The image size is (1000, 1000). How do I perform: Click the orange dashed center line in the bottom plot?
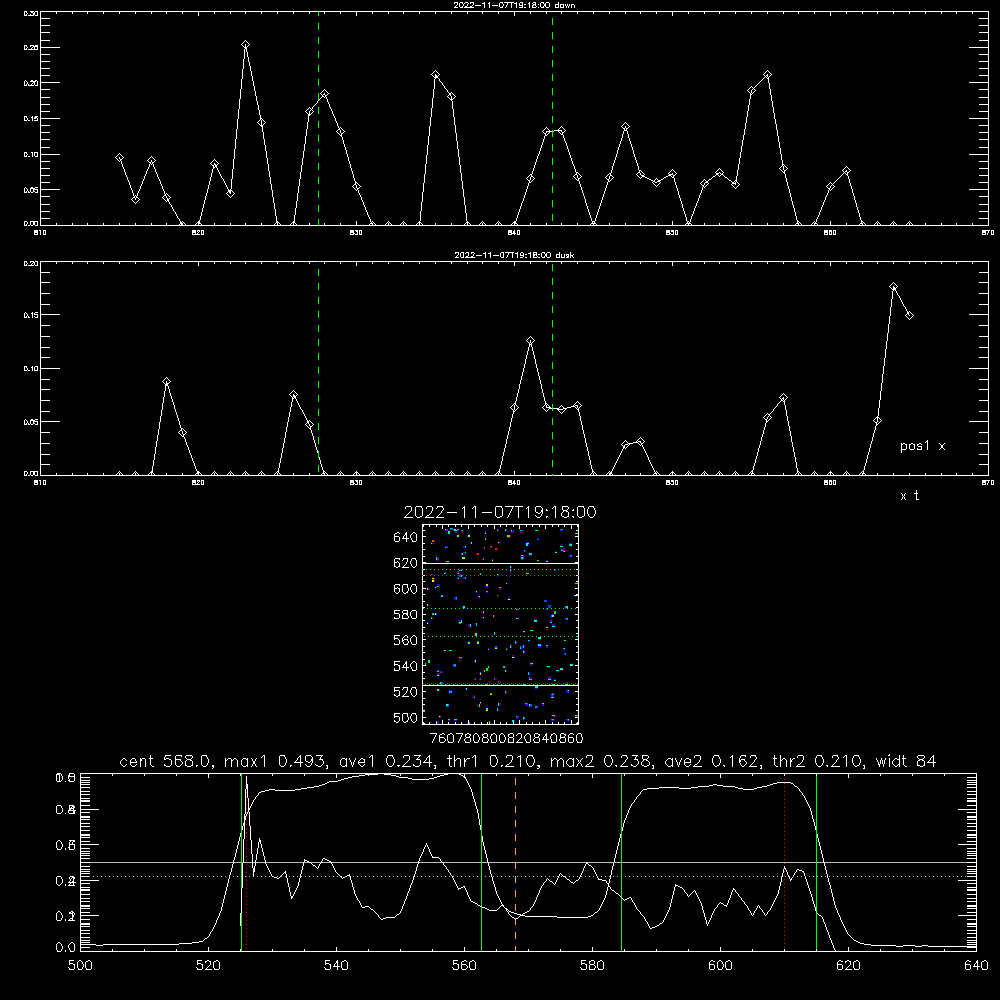pos(515,861)
